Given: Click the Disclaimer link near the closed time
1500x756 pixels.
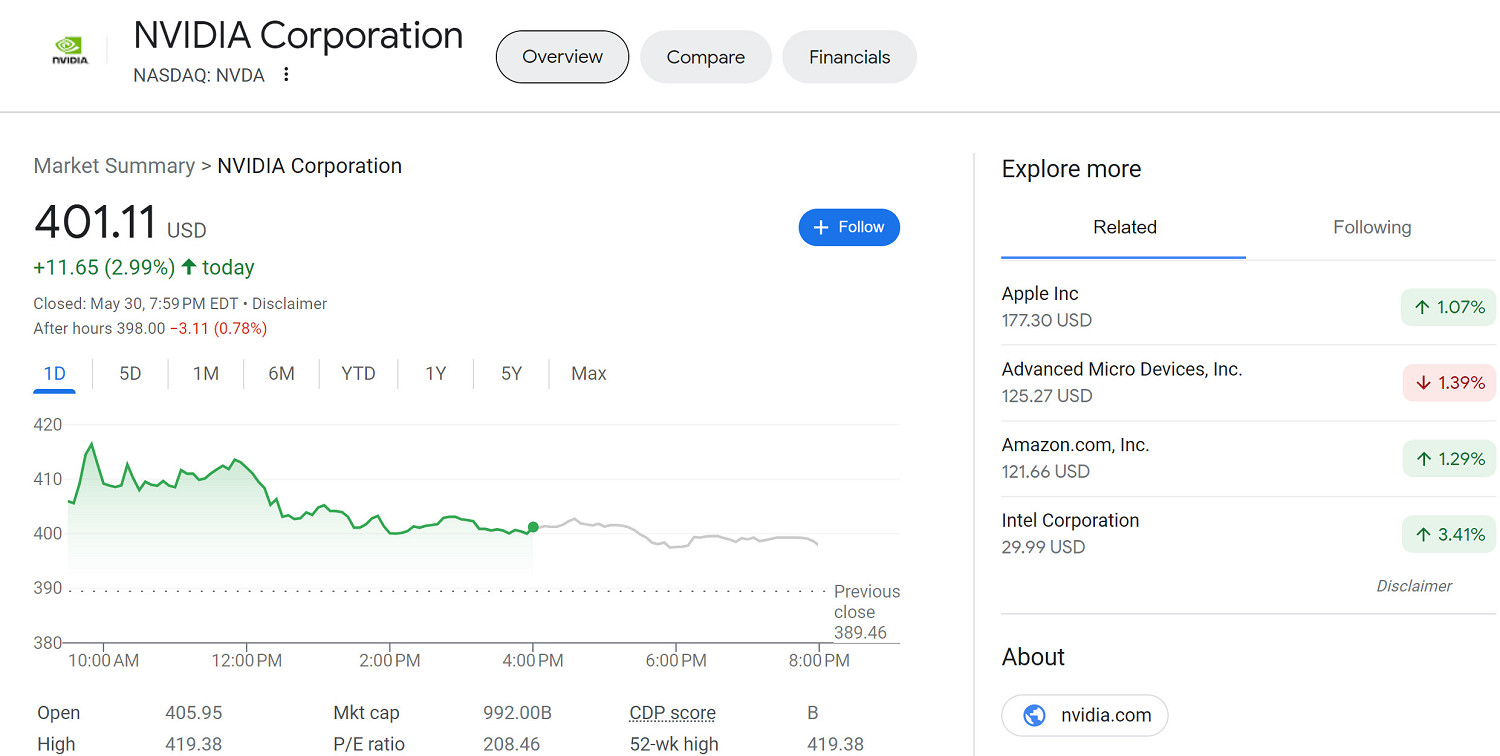Looking at the screenshot, I should pos(289,304).
